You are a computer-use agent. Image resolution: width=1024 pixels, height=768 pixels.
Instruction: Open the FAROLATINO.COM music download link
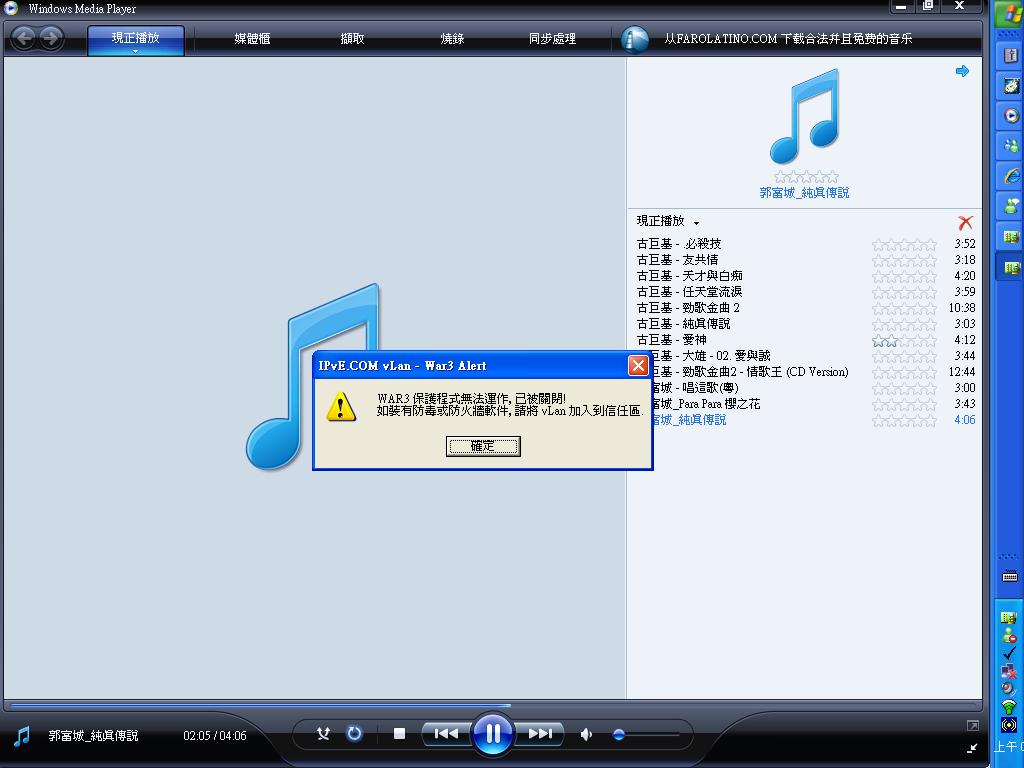pos(788,39)
